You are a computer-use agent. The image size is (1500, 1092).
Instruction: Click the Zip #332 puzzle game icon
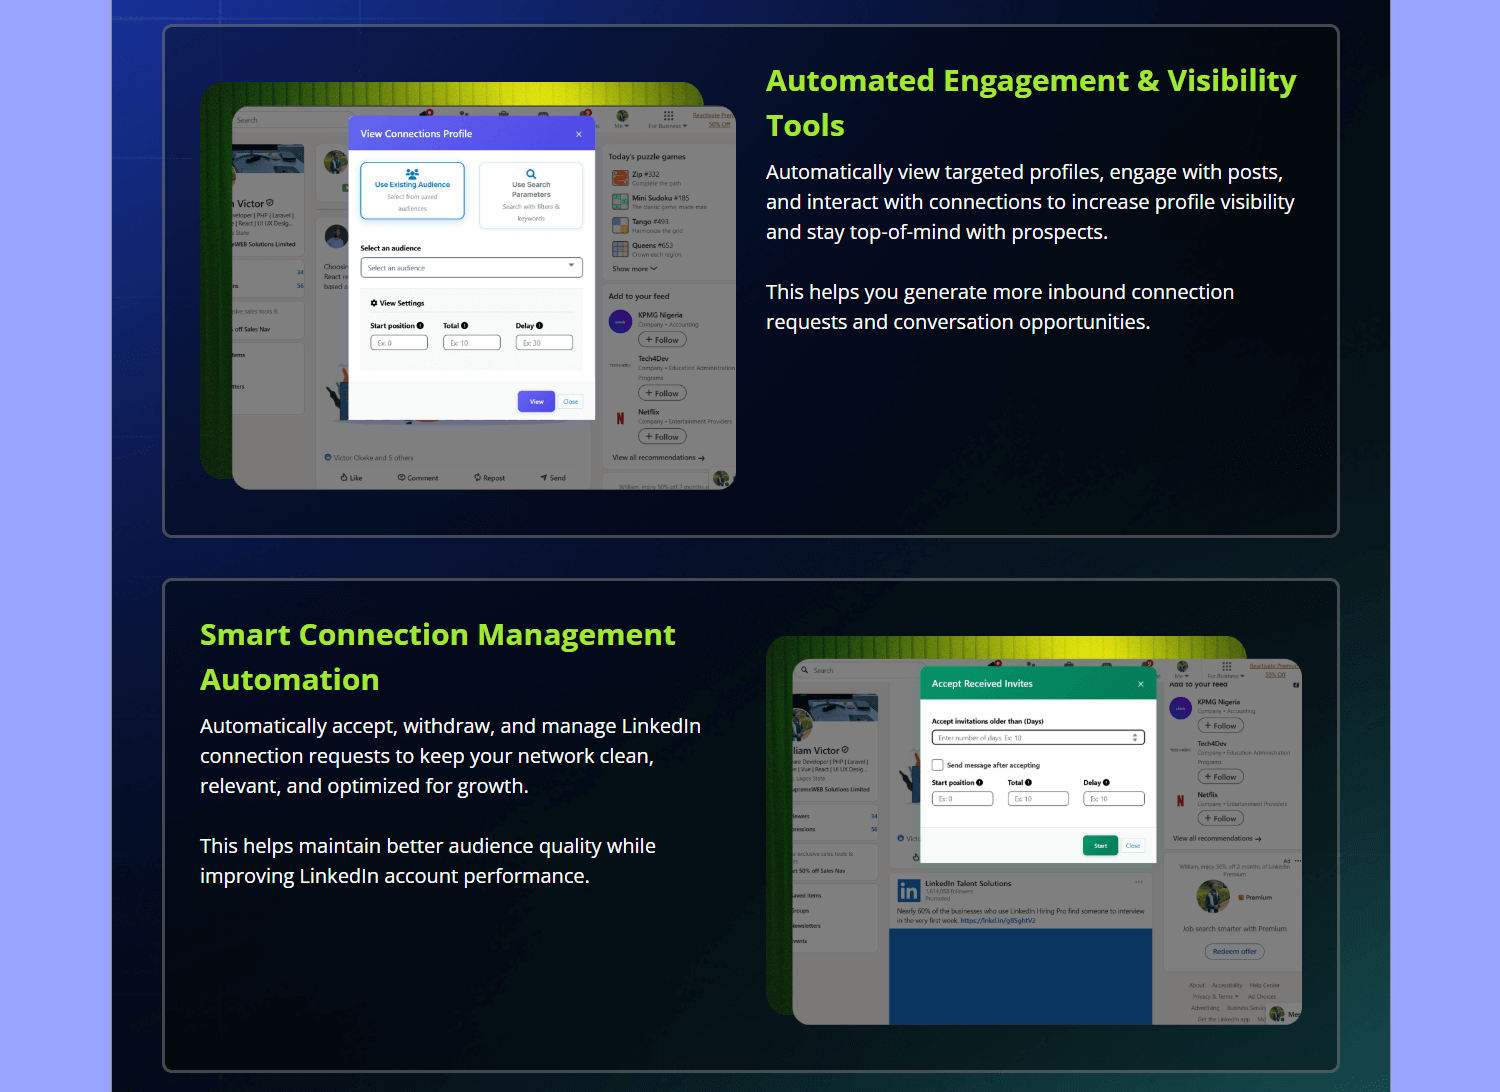pos(620,178)
